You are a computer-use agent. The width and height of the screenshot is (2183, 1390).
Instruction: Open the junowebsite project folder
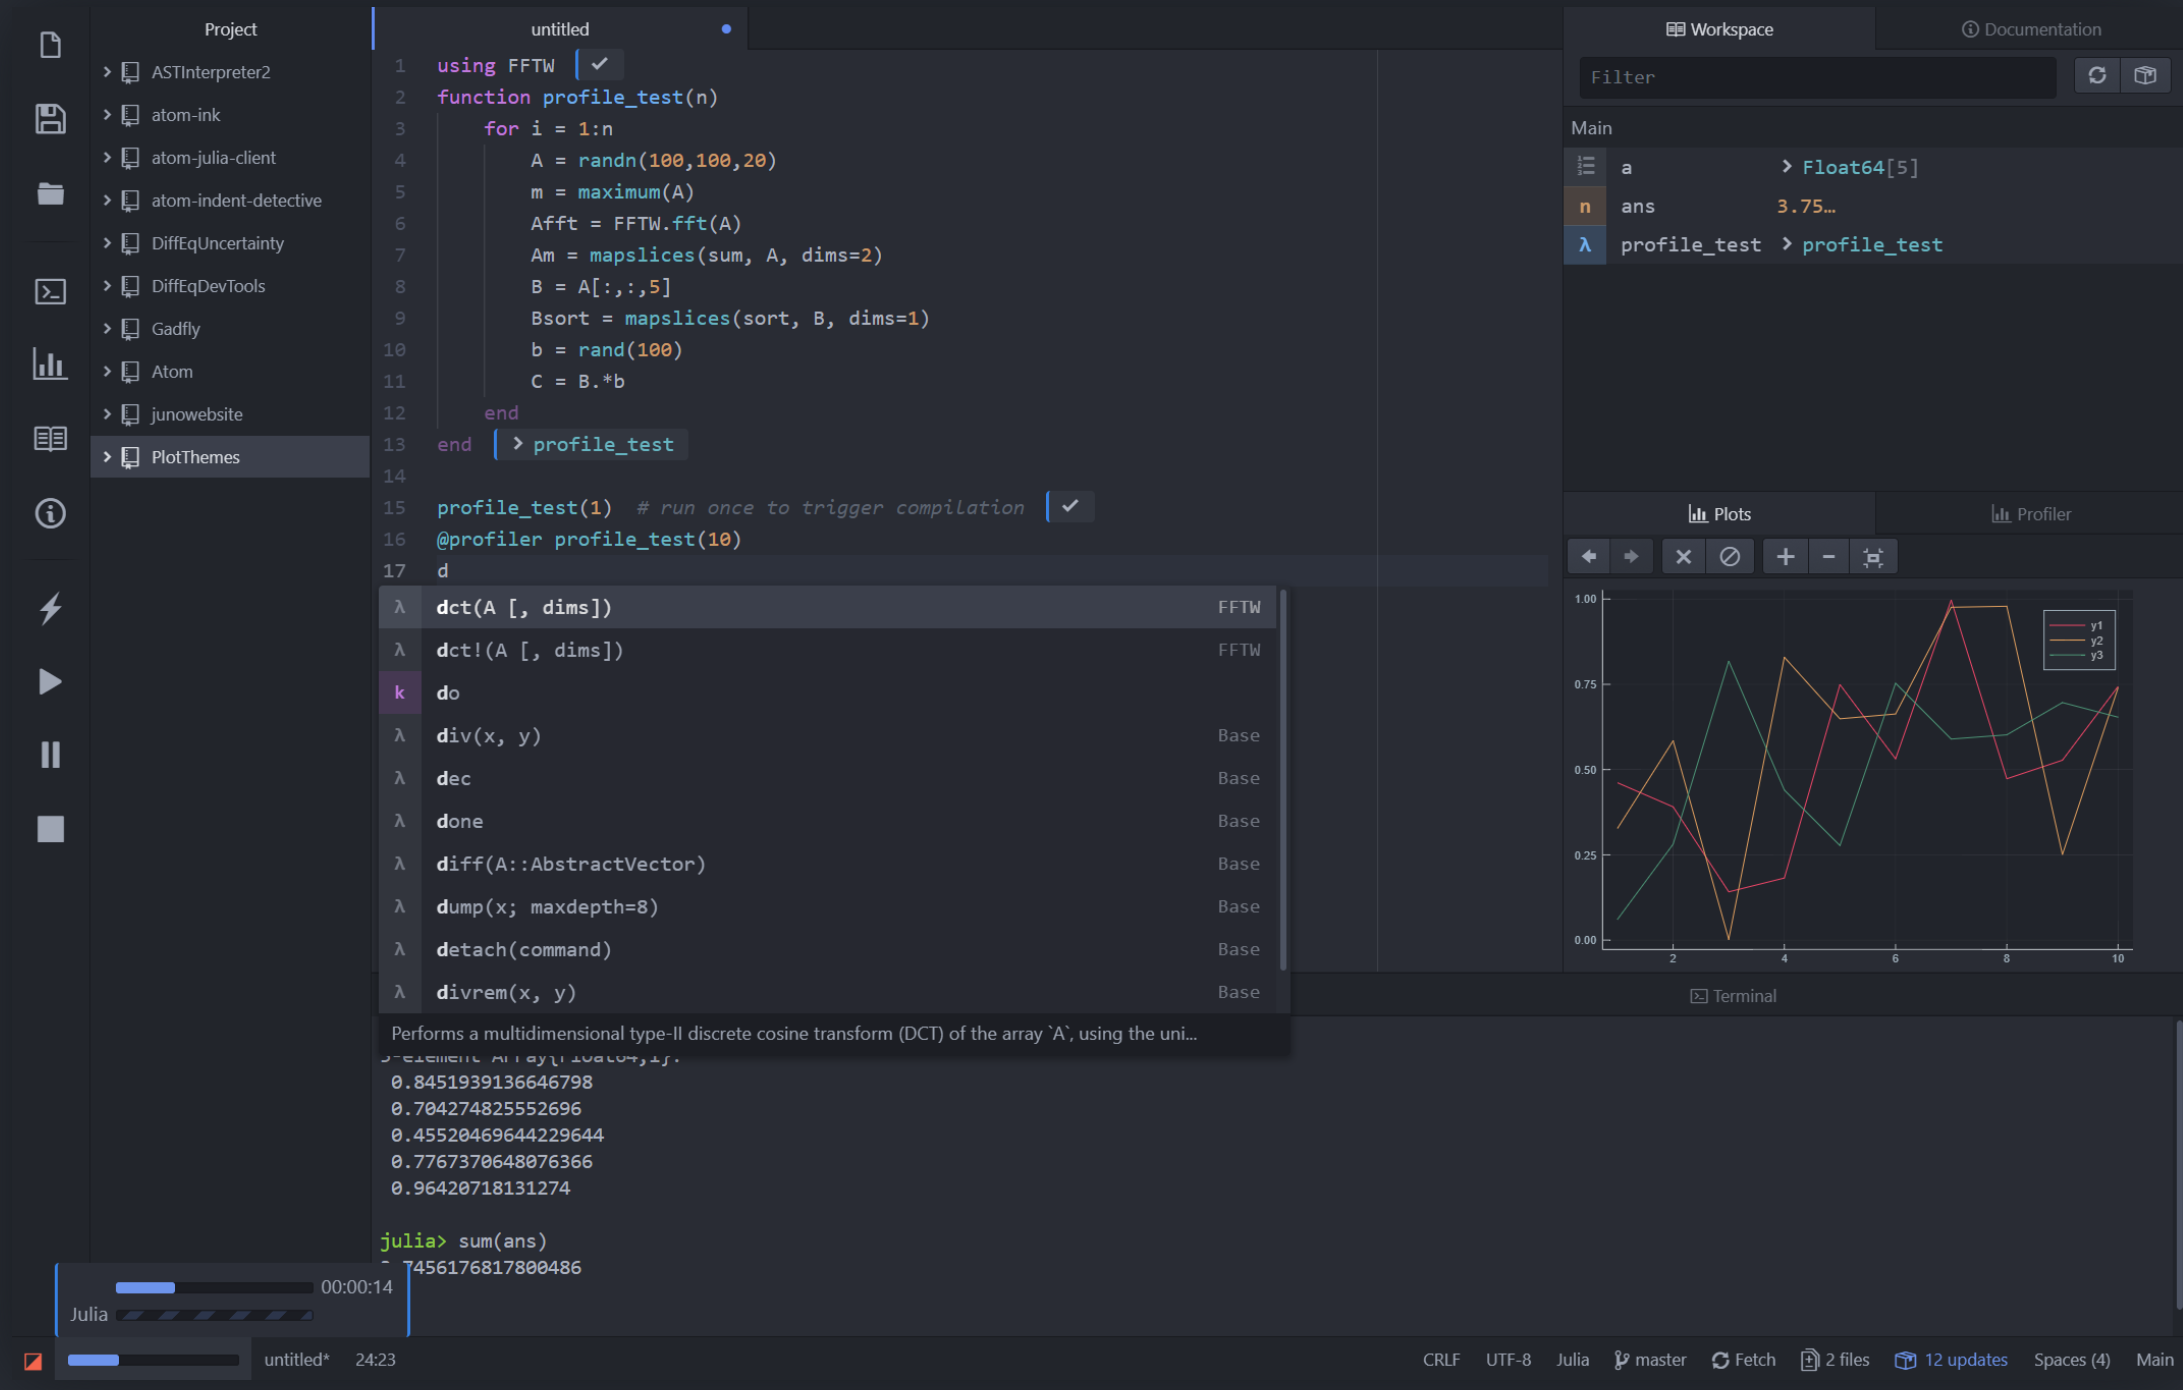(230, 414)
